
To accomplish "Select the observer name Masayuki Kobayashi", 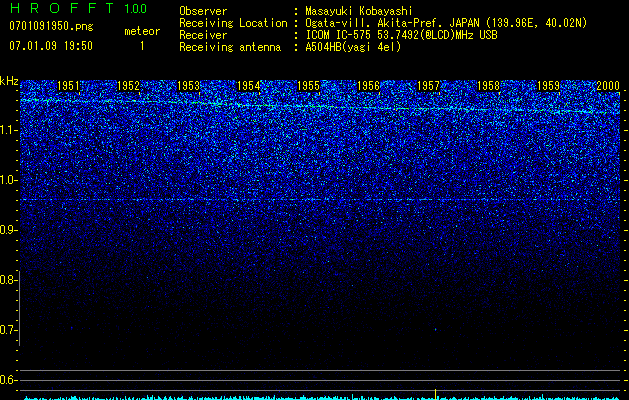I will point(359,11).
